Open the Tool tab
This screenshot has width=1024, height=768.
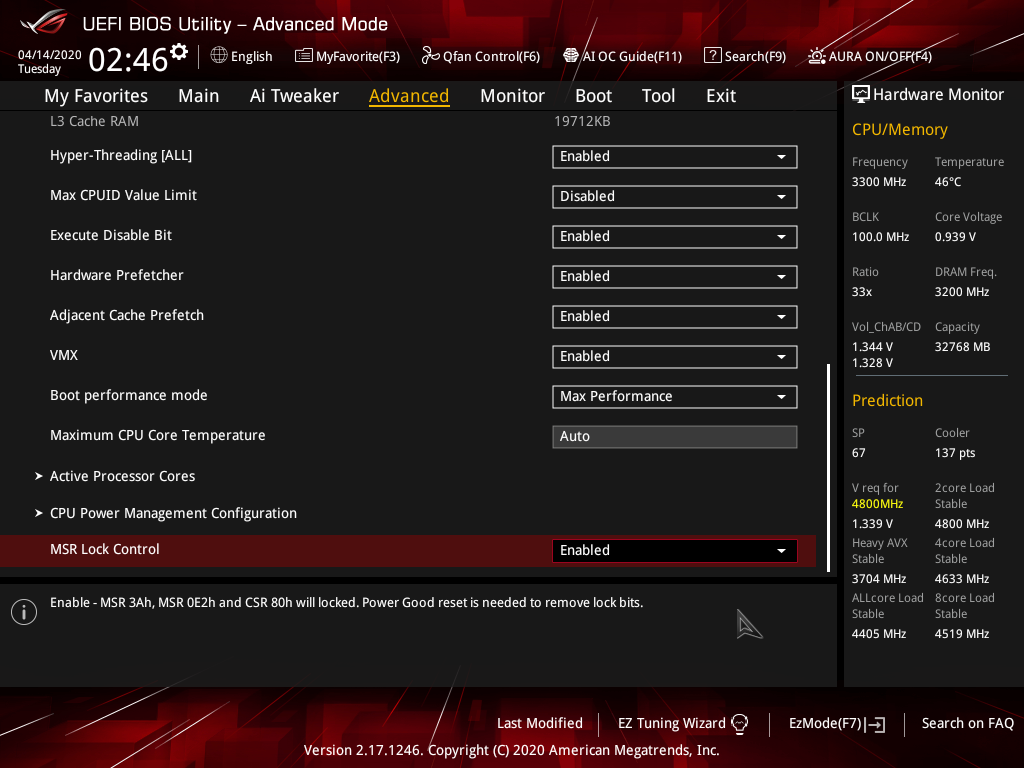[x=658, y=96]
